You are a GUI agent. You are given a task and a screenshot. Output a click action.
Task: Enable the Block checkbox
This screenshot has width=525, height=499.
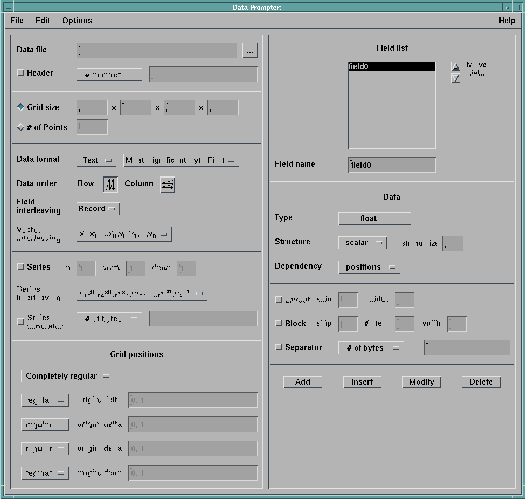279,323
